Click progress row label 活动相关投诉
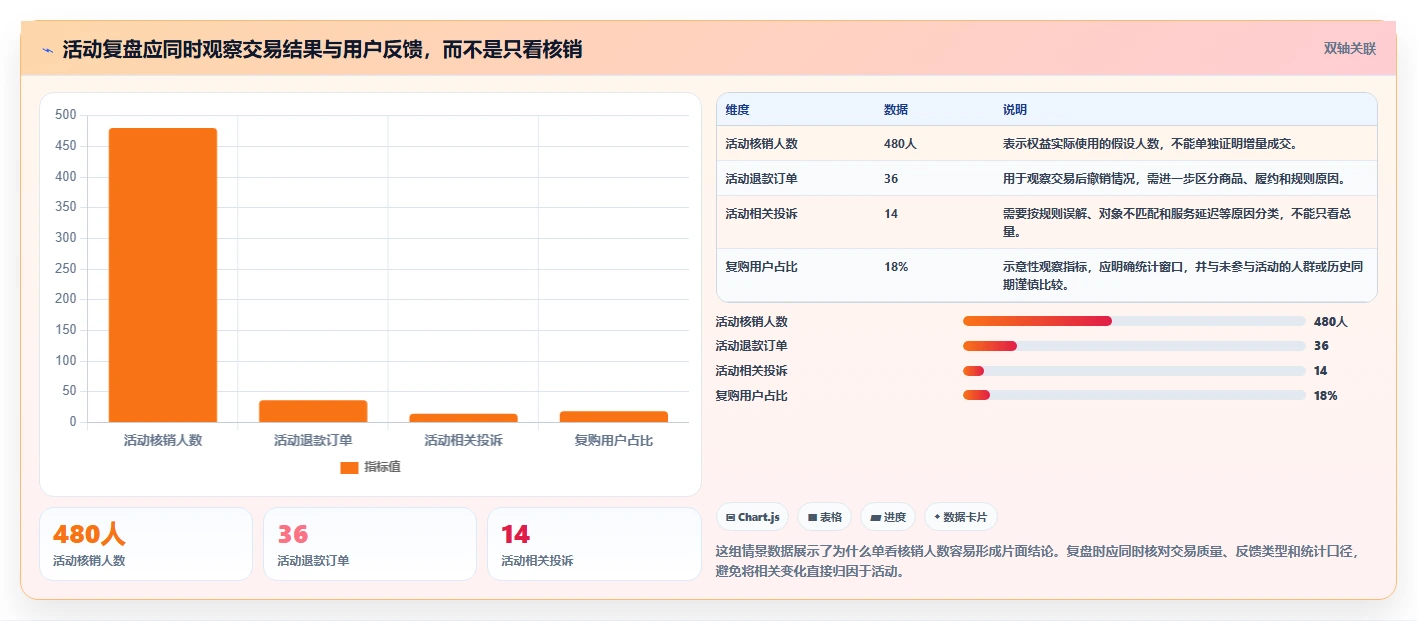Viewport: 1417px width, 621px height. (752, 371)
